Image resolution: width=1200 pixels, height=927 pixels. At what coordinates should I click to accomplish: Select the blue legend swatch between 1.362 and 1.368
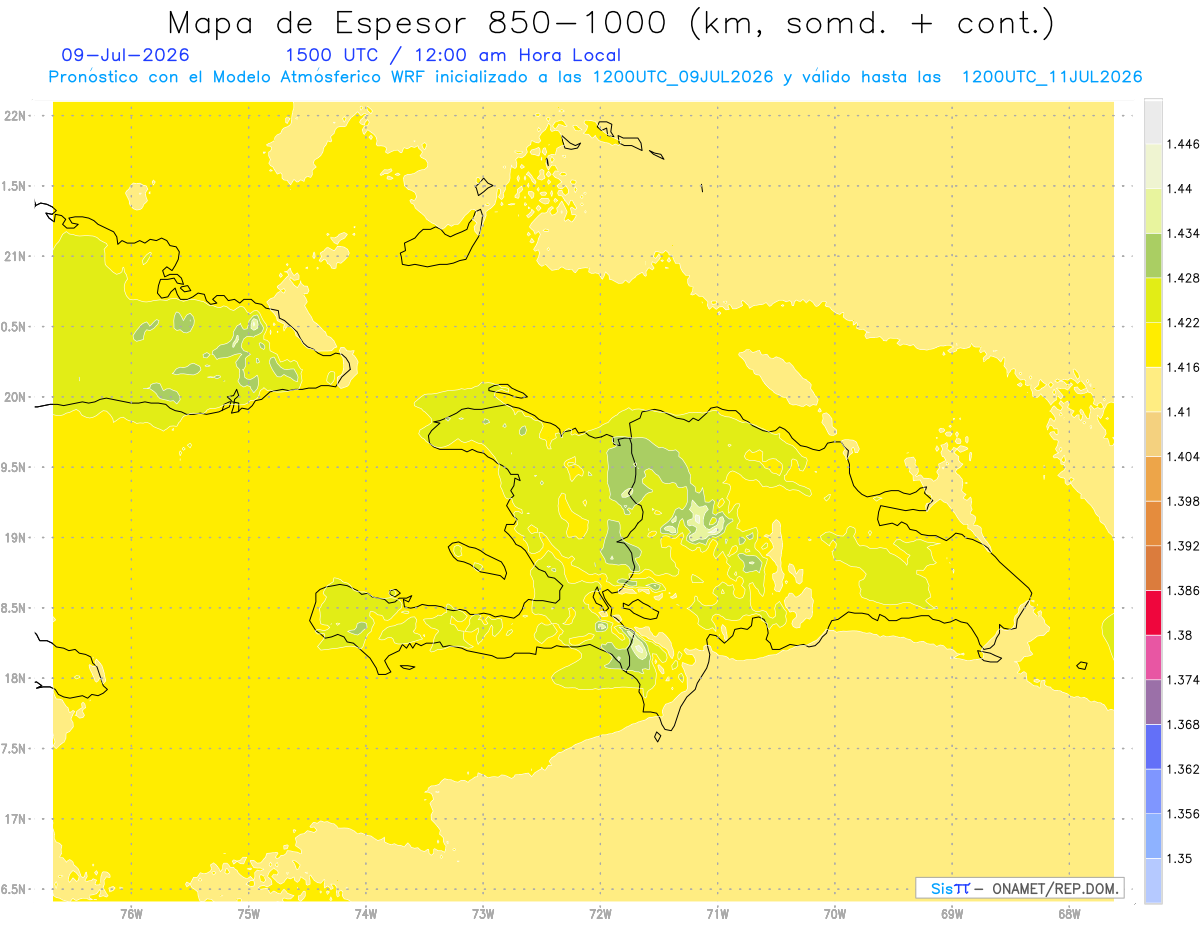coord(1153,747)
